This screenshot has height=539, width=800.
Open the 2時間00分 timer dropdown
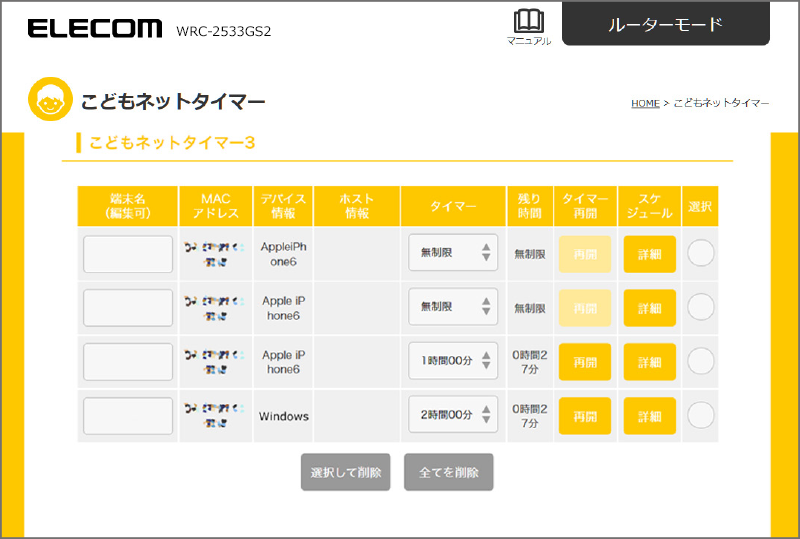pos(453,415)
